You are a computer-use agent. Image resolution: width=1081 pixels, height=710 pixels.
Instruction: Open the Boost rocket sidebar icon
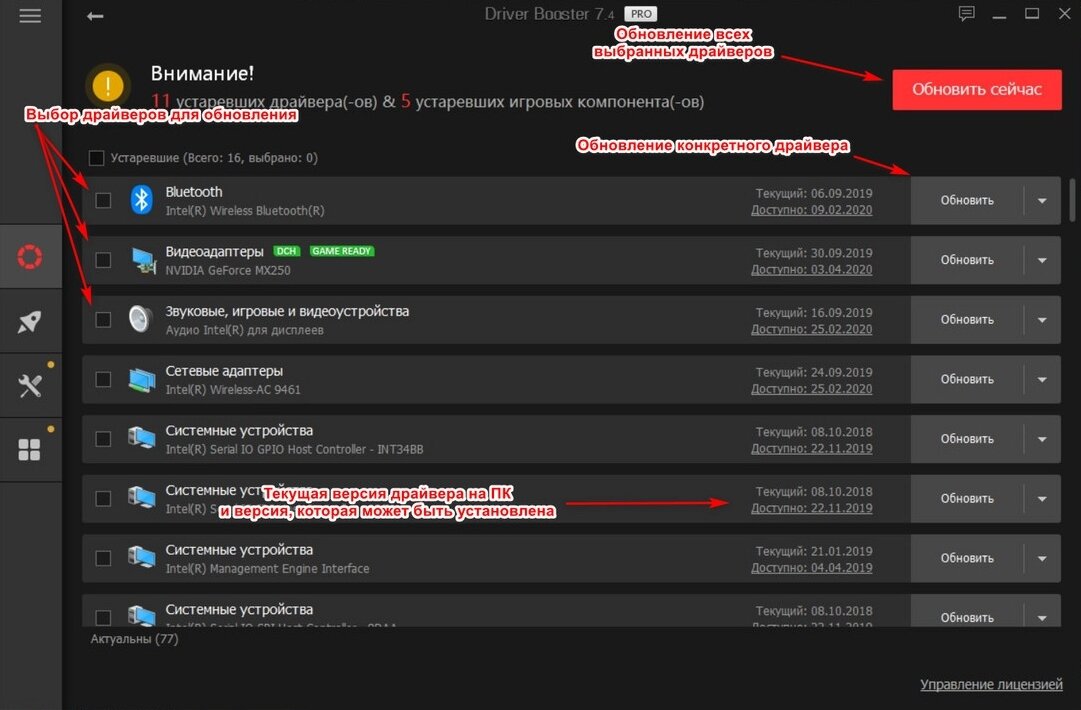pyautogui.click(x=30, y=321)
